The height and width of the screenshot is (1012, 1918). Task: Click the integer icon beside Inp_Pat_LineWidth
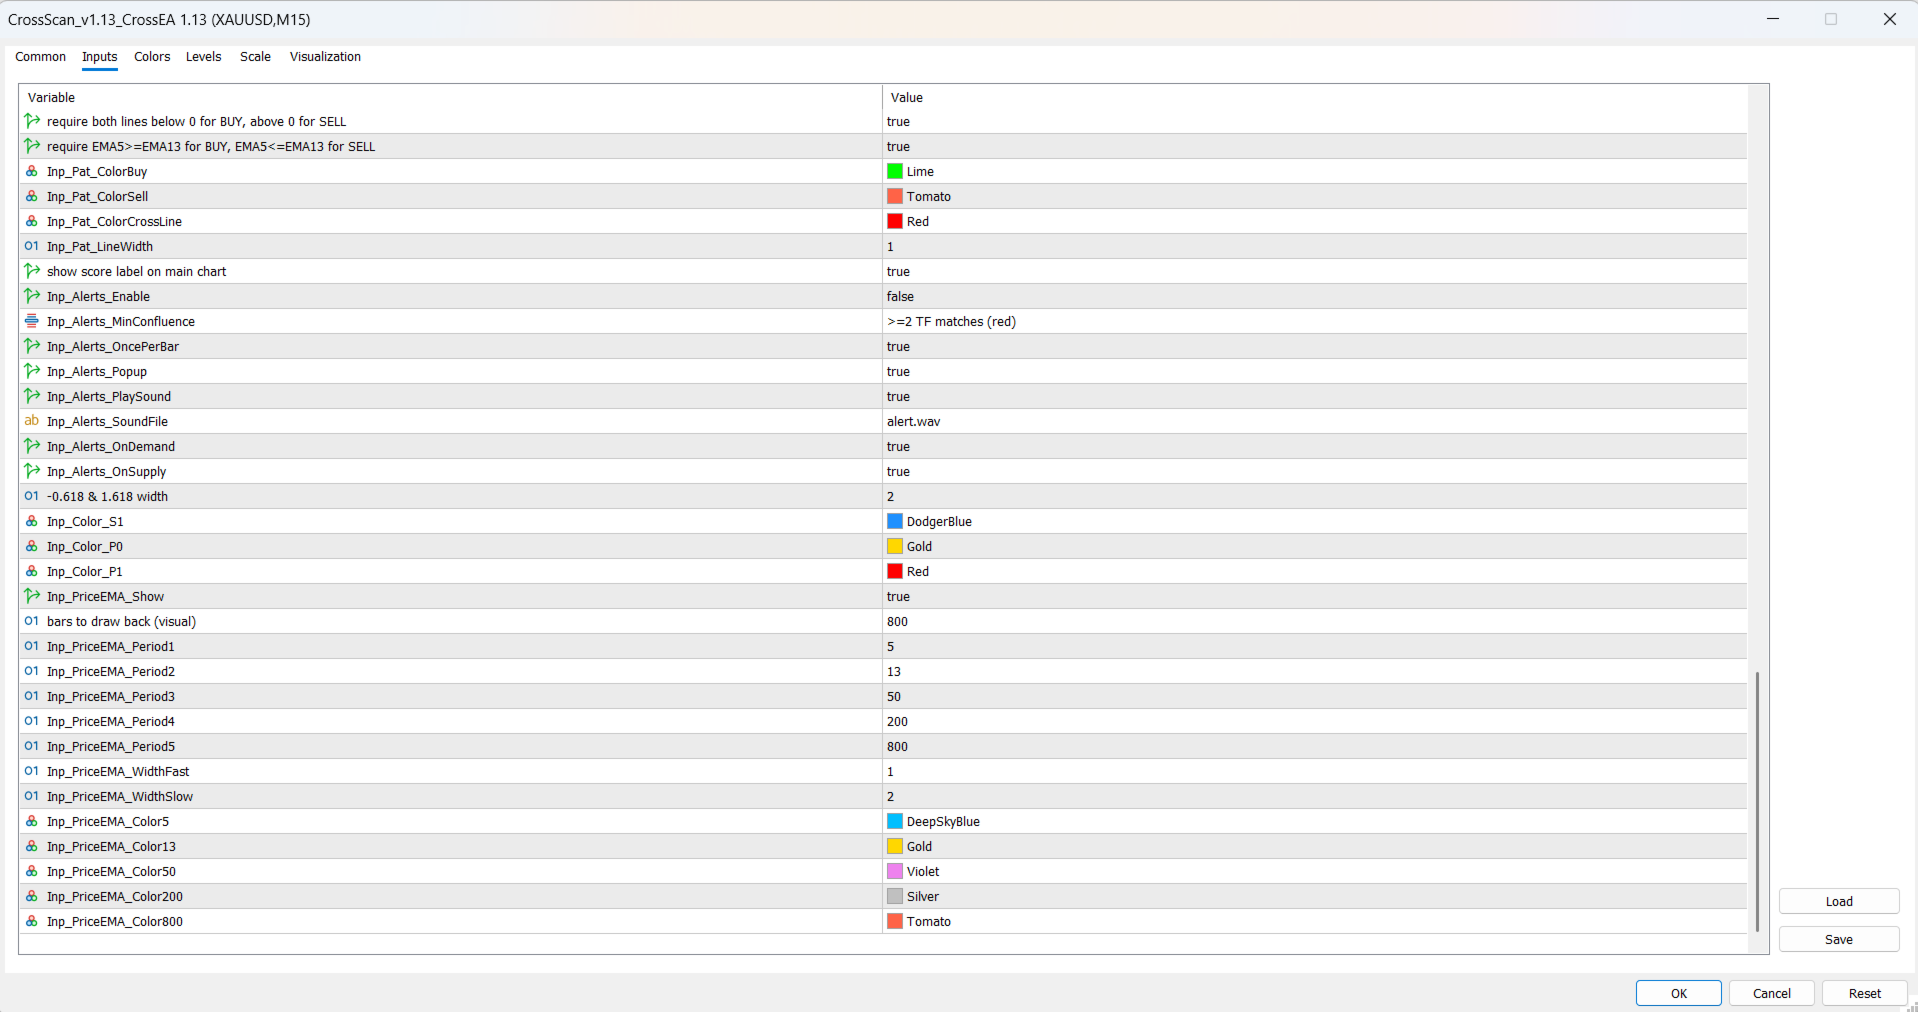coord(32,246)
